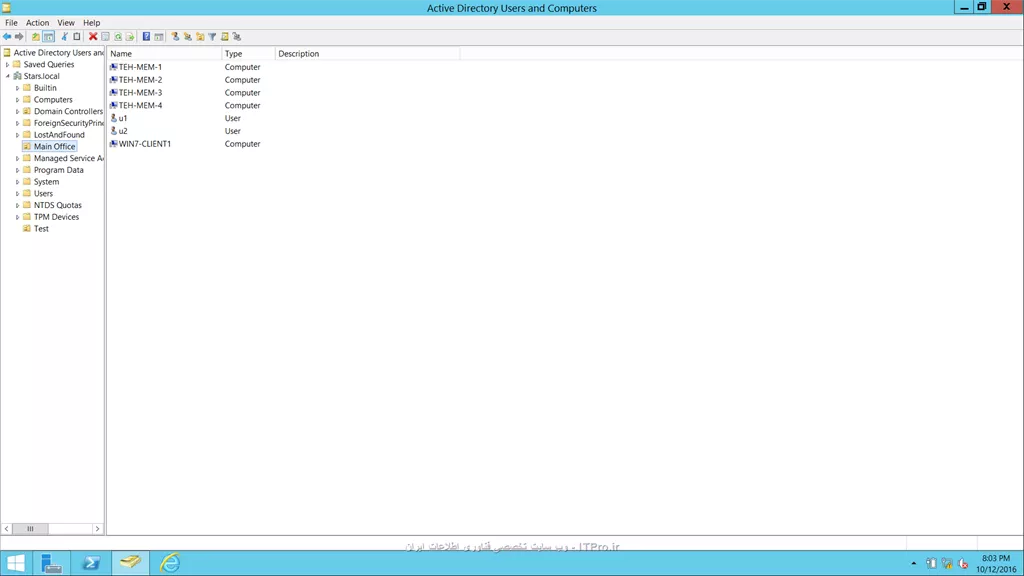The height and width of the screenshot is (576, 1024).
Task: Click the Export List toolbar icon
Action: click(x=129, y=37)
